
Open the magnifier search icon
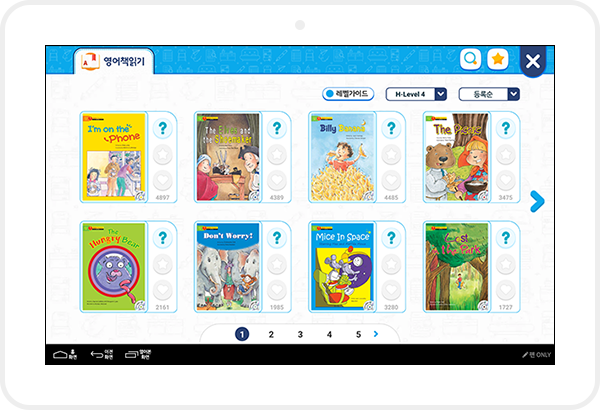click(470, 59)
